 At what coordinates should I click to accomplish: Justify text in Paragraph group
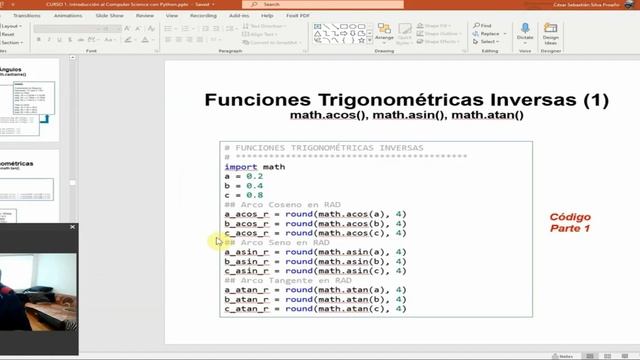pyautogui.click(x=200, y=40)
